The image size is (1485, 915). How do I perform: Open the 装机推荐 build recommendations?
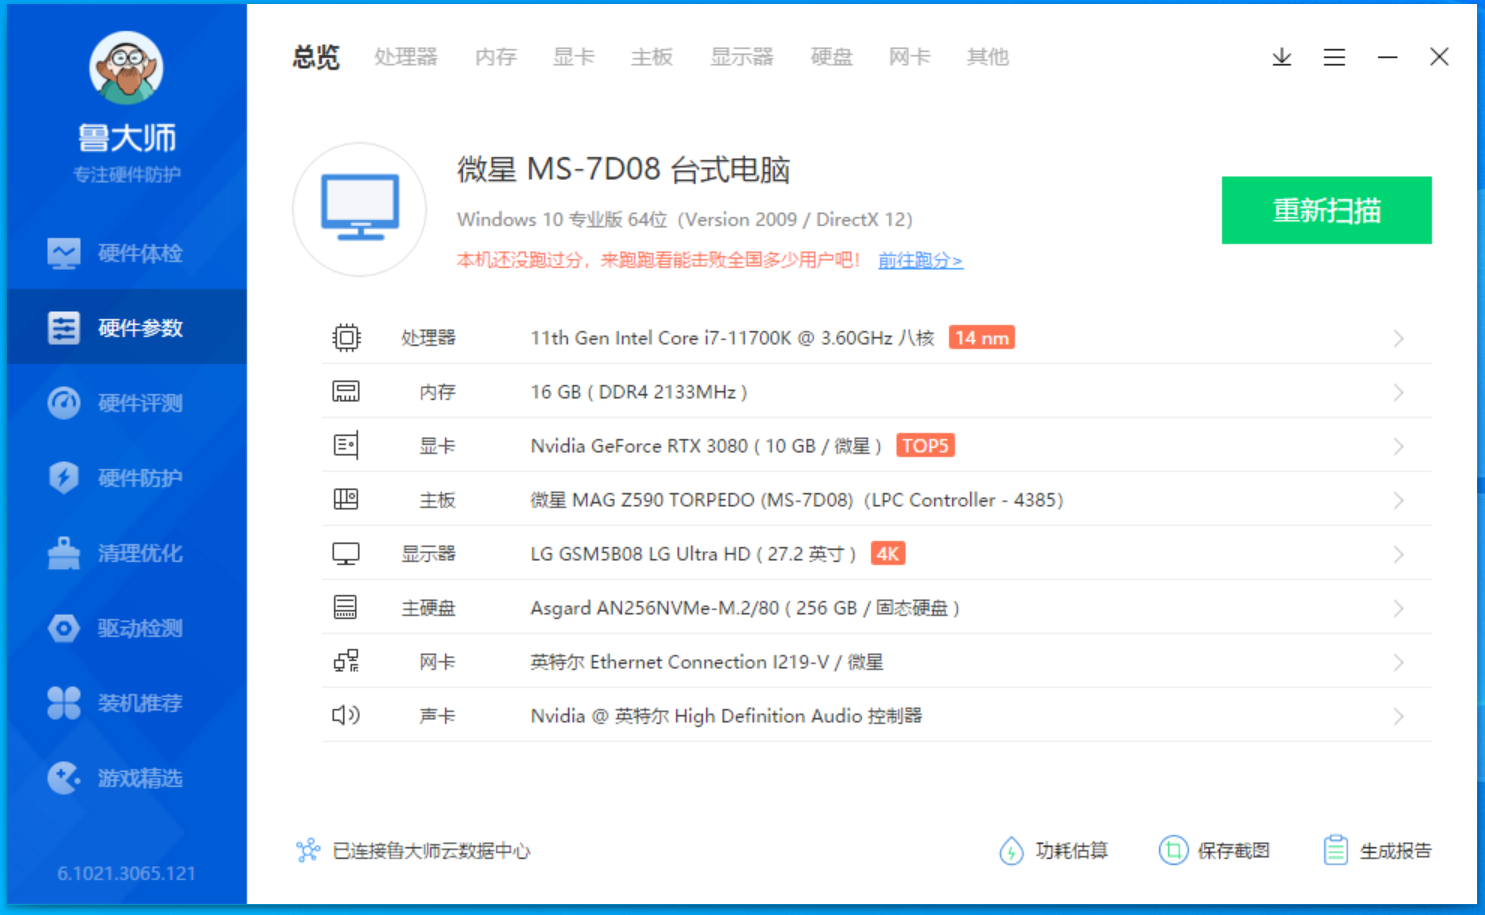(125, 703)
